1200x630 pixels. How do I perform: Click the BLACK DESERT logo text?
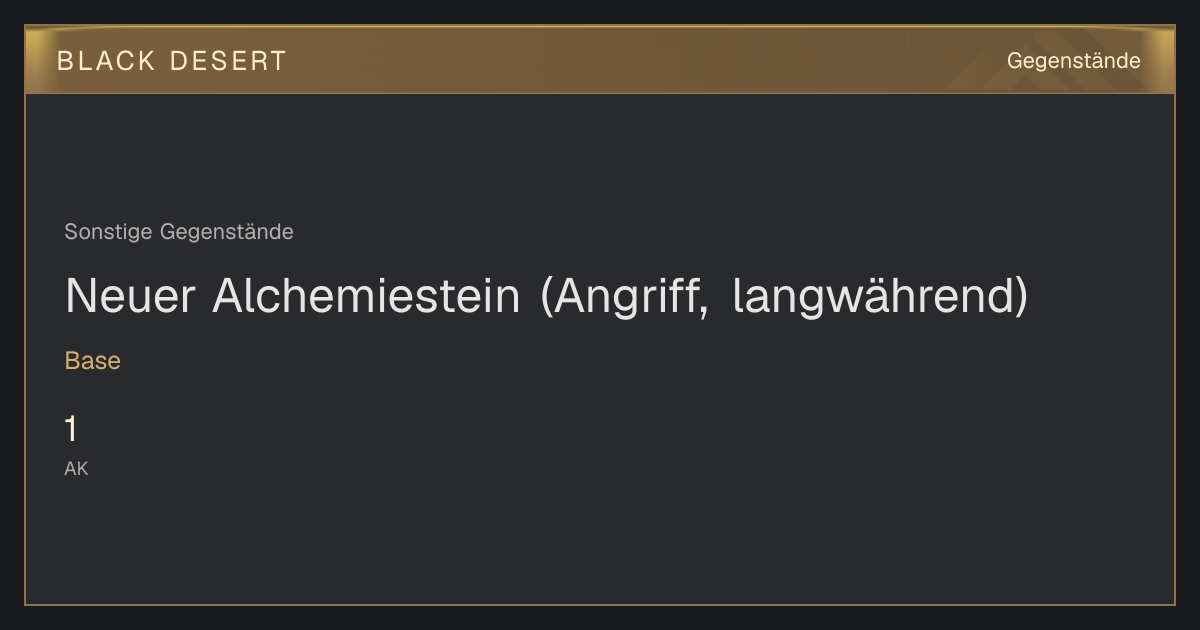pos(172,61)
